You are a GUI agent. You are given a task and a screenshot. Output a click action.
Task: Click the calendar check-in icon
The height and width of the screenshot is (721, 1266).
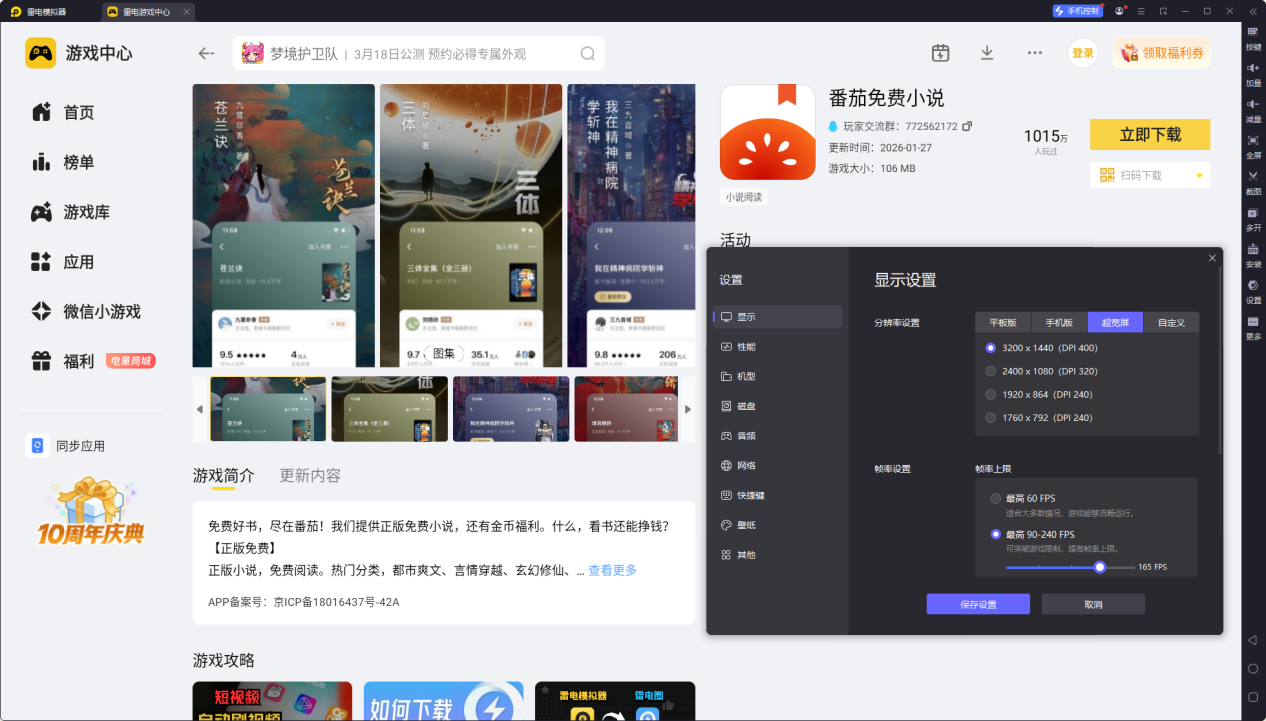[x=940, y=53]
